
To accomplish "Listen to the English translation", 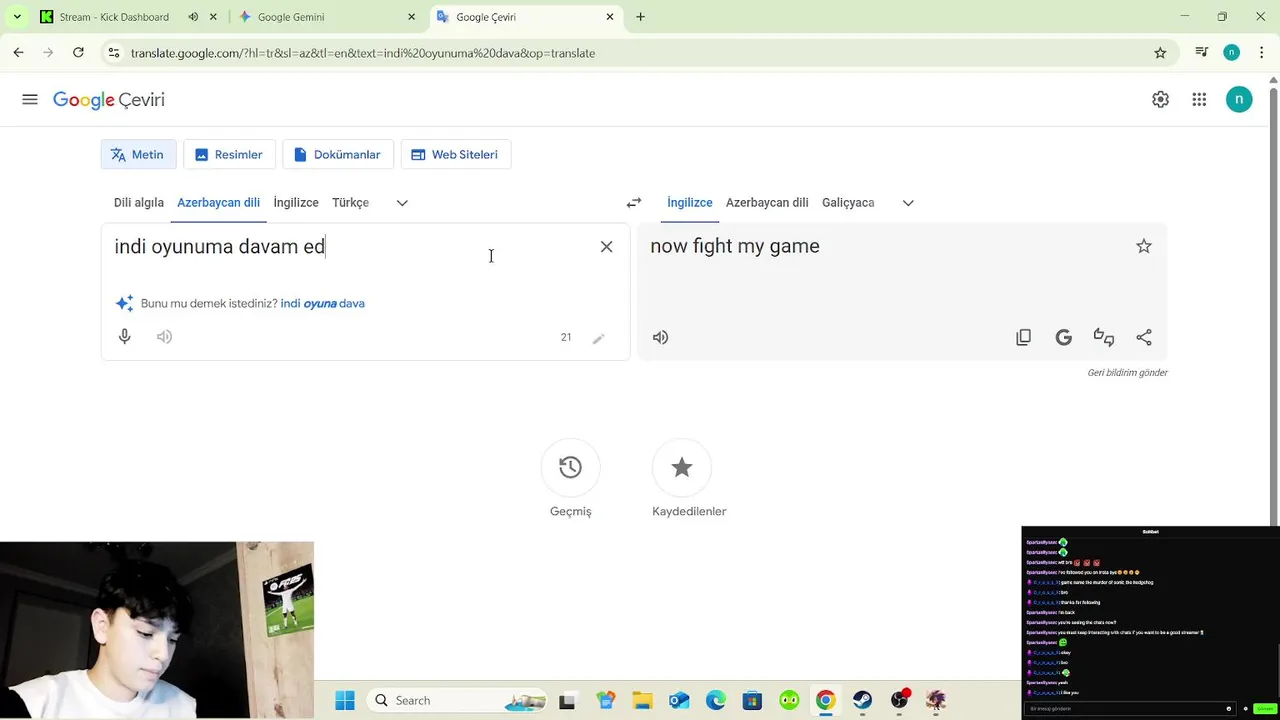I will pyautogui.click(x=660, y=338).
